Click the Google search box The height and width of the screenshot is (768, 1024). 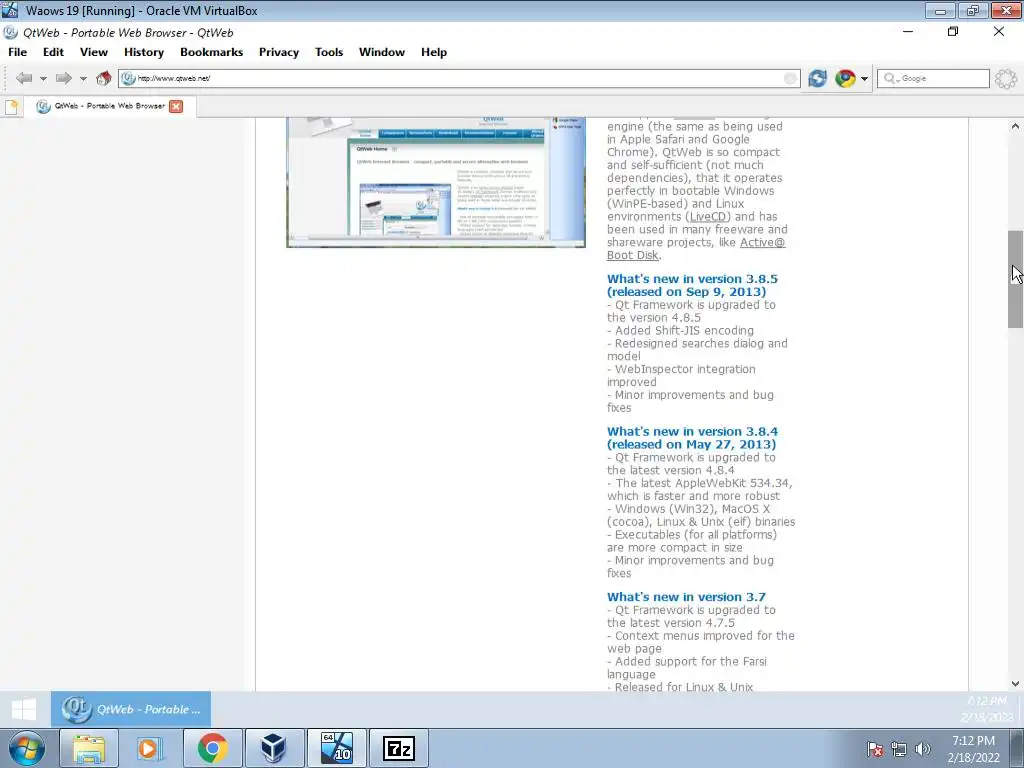[933, 78]
